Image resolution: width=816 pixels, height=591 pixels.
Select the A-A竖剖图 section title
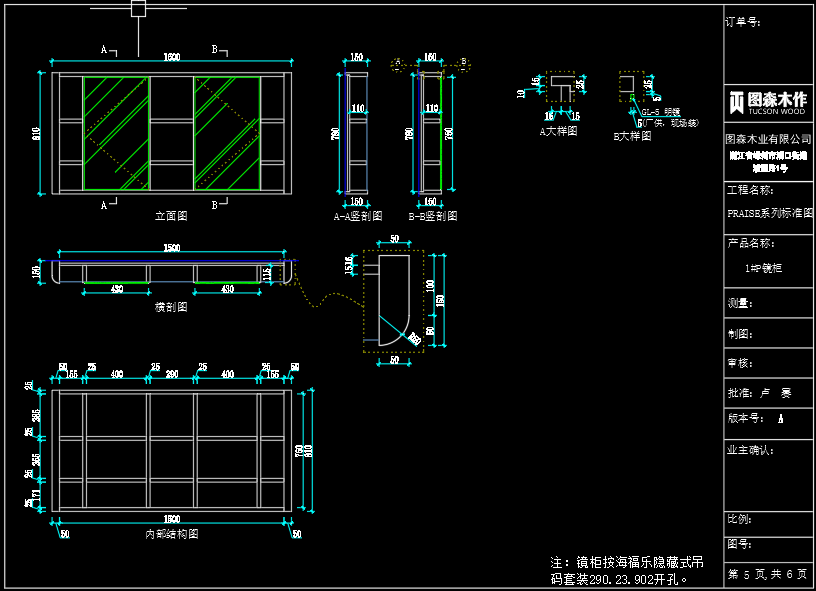point(358,216)
